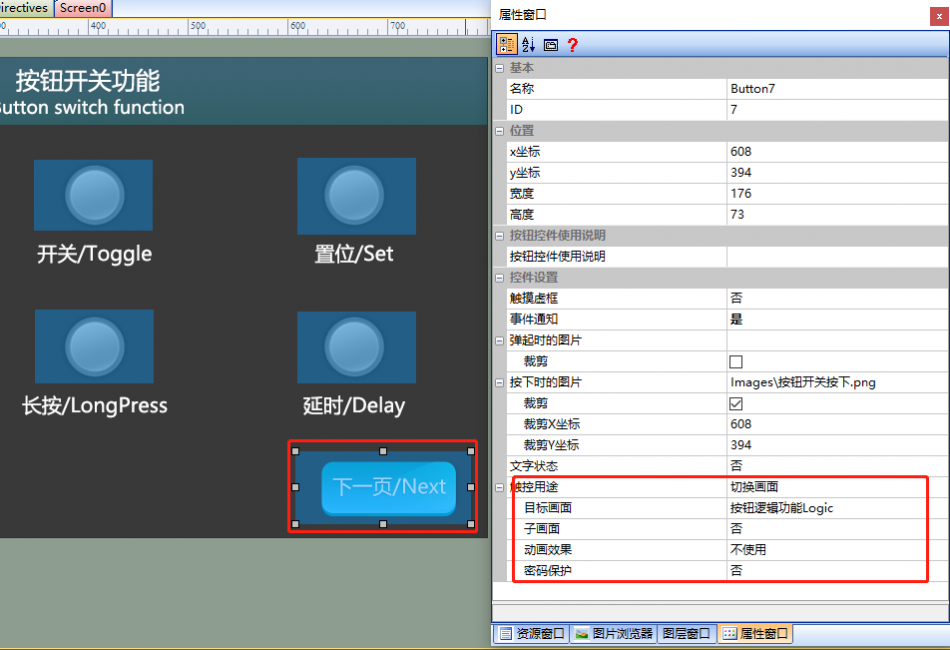Uncheck 裁剪 checkbox under 按下时的图片
The image size is (950, 650).
[736, 403]
